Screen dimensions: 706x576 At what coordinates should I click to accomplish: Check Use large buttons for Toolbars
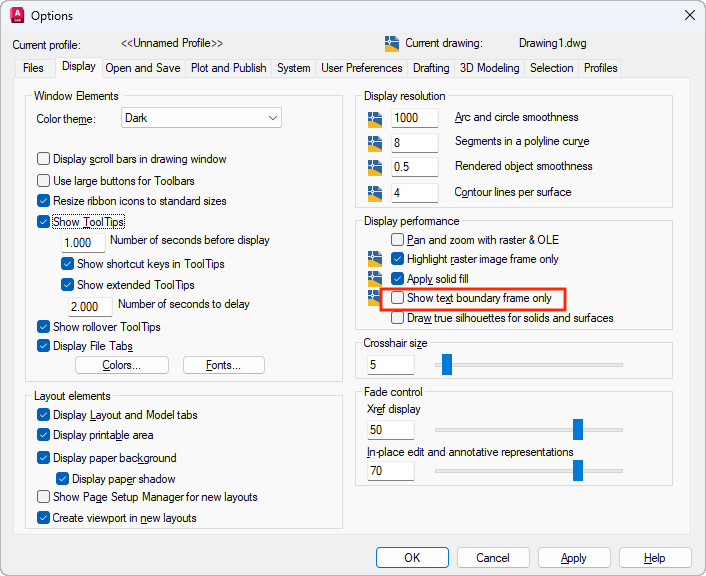pos(43,181)
